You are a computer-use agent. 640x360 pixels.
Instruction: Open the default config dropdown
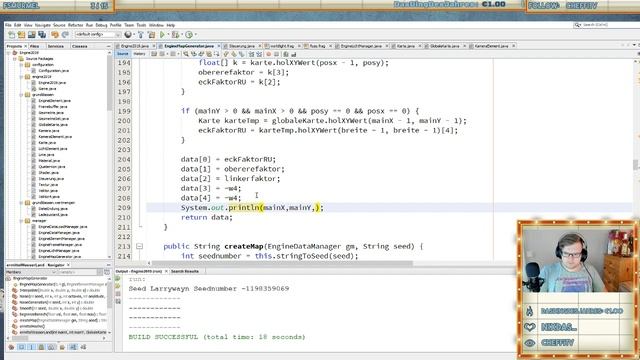pos(97,35)
